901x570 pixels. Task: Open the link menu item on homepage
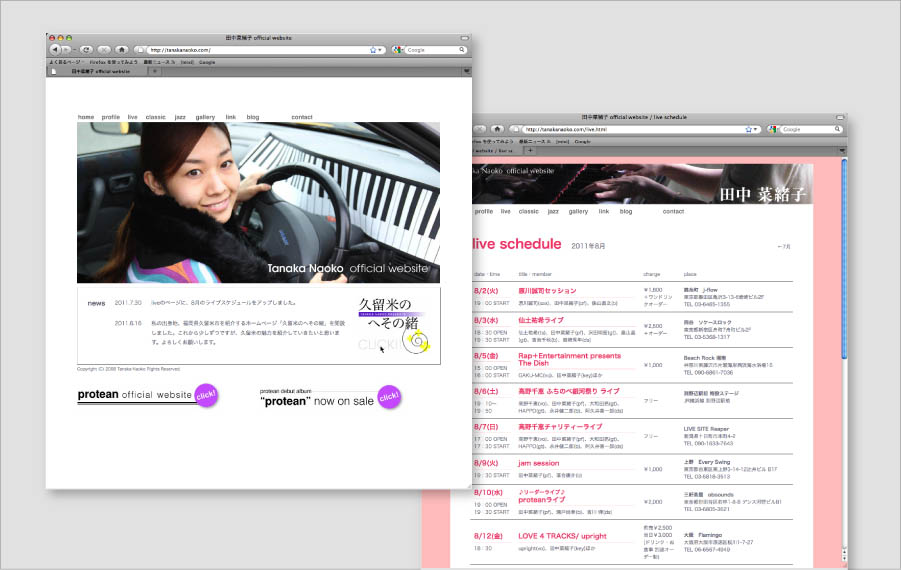coord(231,117)
